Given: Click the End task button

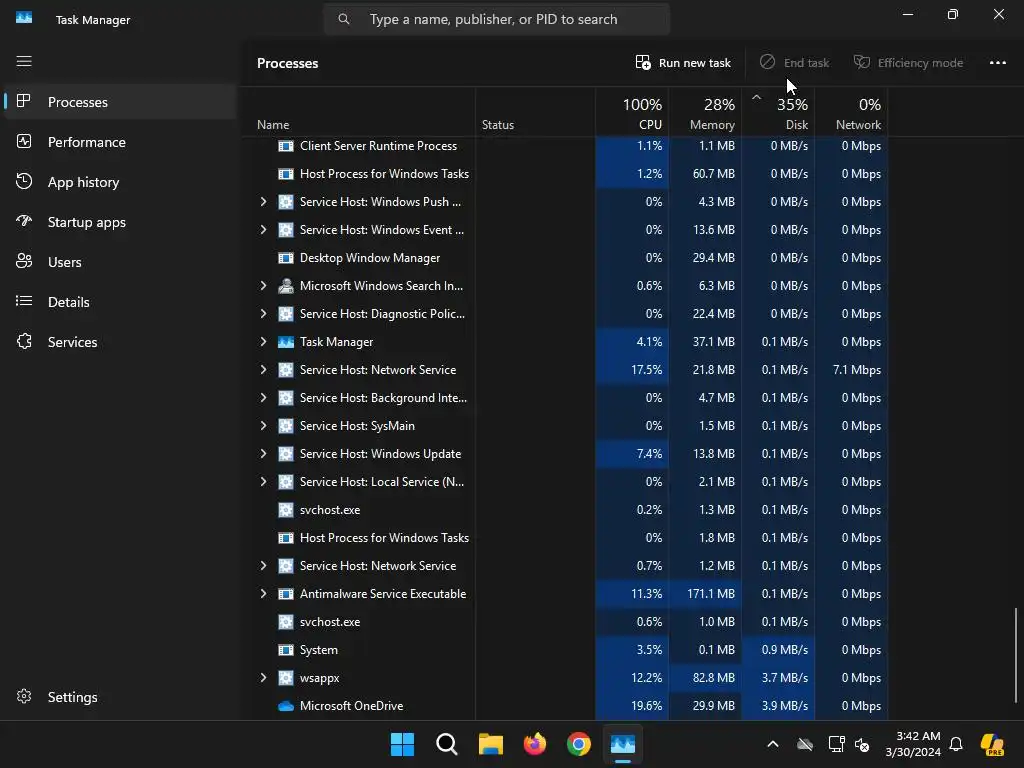Looking at the screenshot, I should (795, 63).
